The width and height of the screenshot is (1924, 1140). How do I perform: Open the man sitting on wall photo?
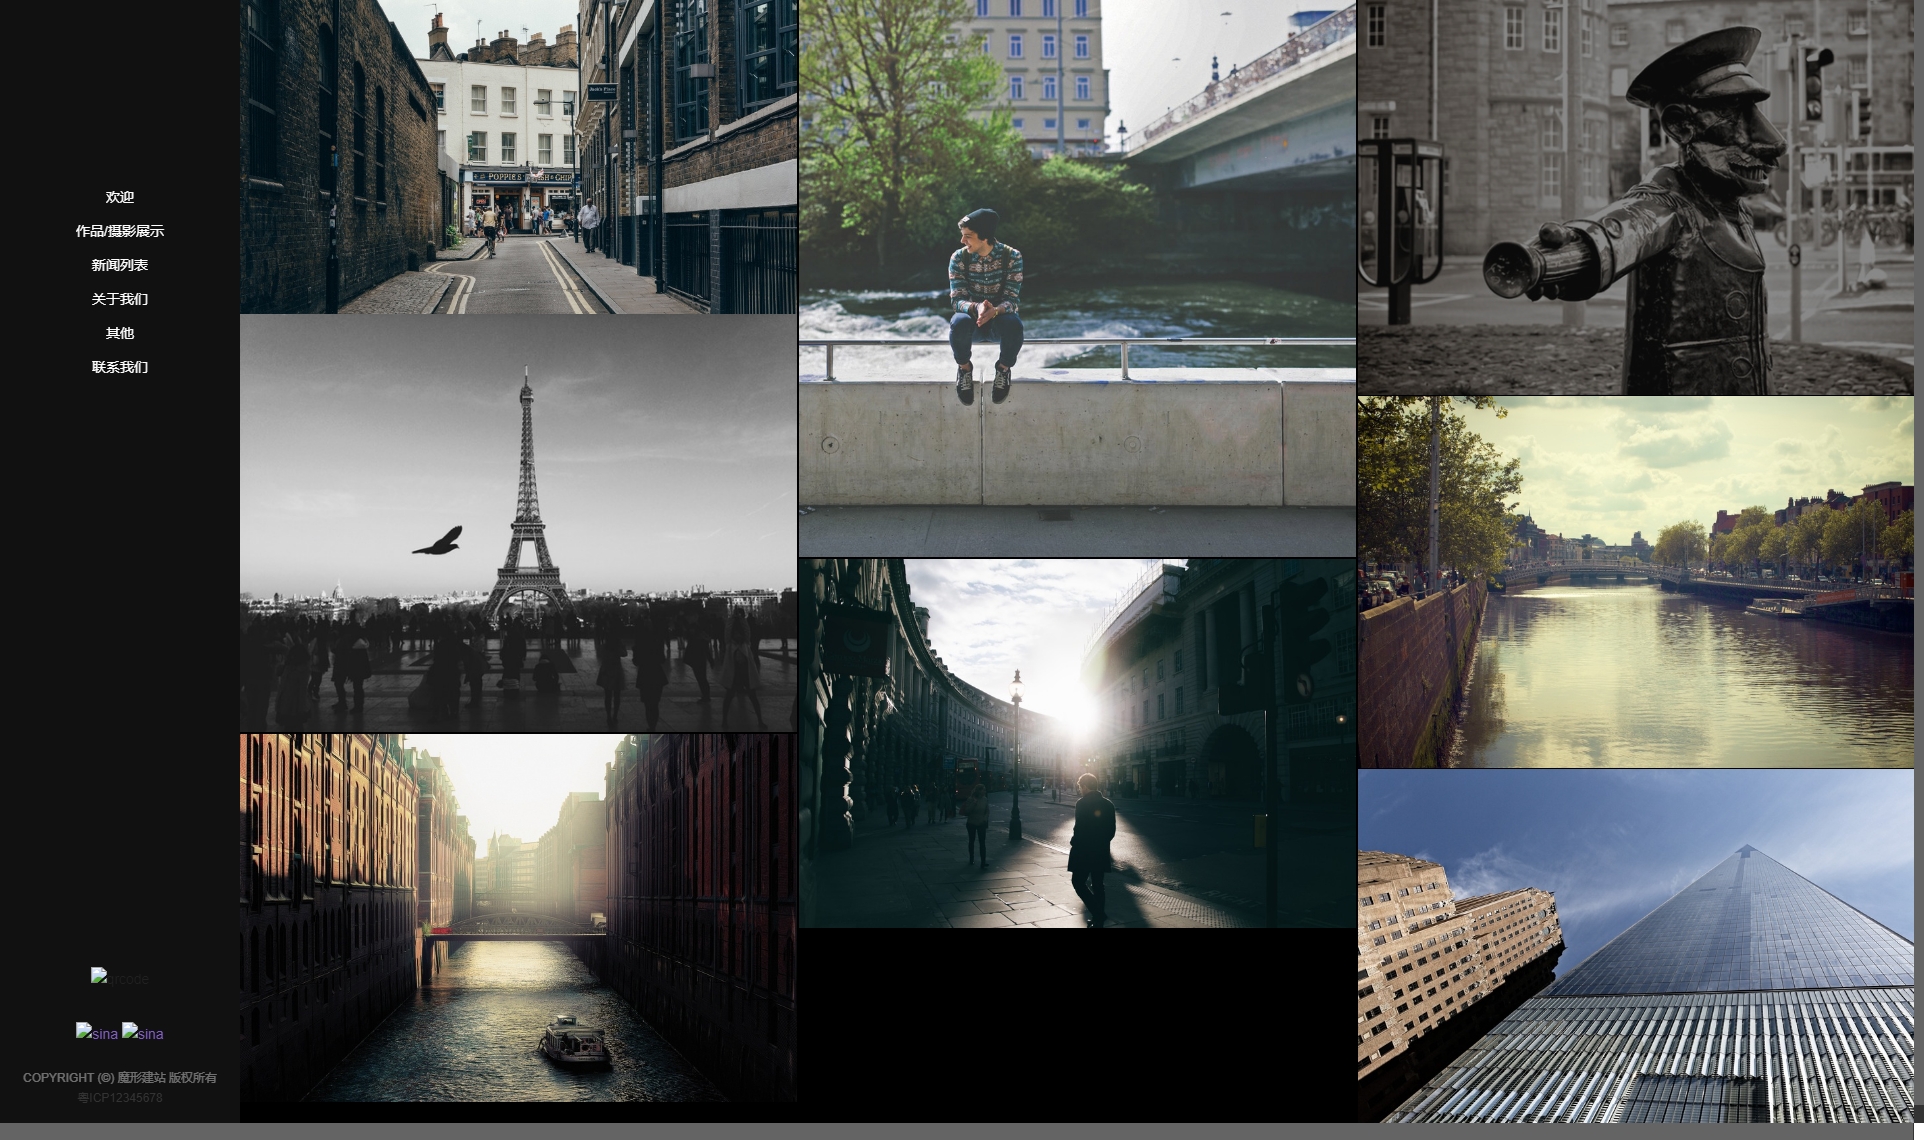click(1077, 278)
